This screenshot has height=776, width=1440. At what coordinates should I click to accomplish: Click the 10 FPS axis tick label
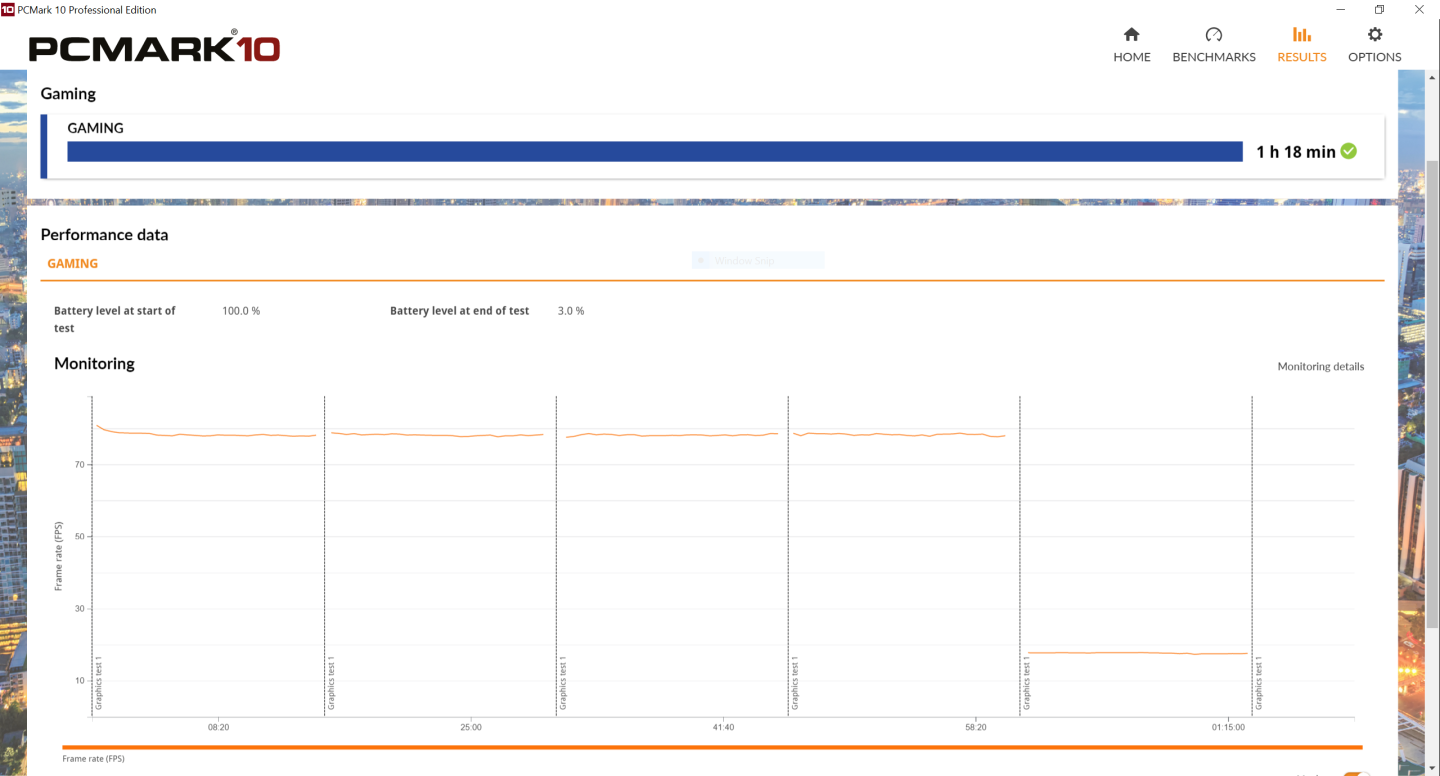coord(79,681)
